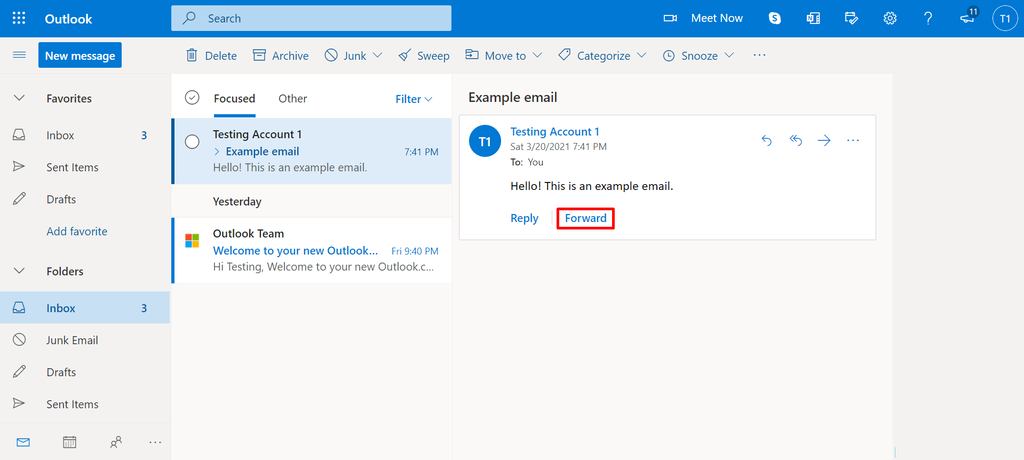
Task: Open notifications megaphone with 11 badge
Action: click(968, 18)
